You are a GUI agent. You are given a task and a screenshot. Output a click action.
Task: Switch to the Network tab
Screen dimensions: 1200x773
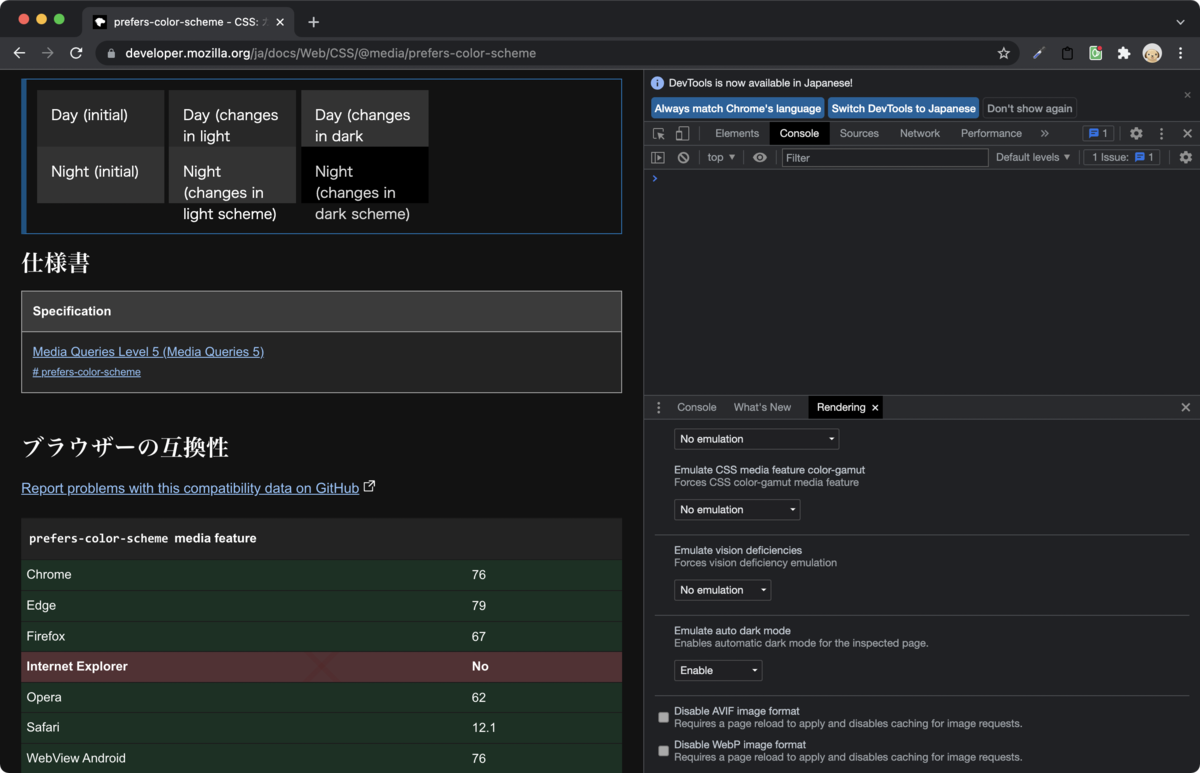(x=919, y=133)
